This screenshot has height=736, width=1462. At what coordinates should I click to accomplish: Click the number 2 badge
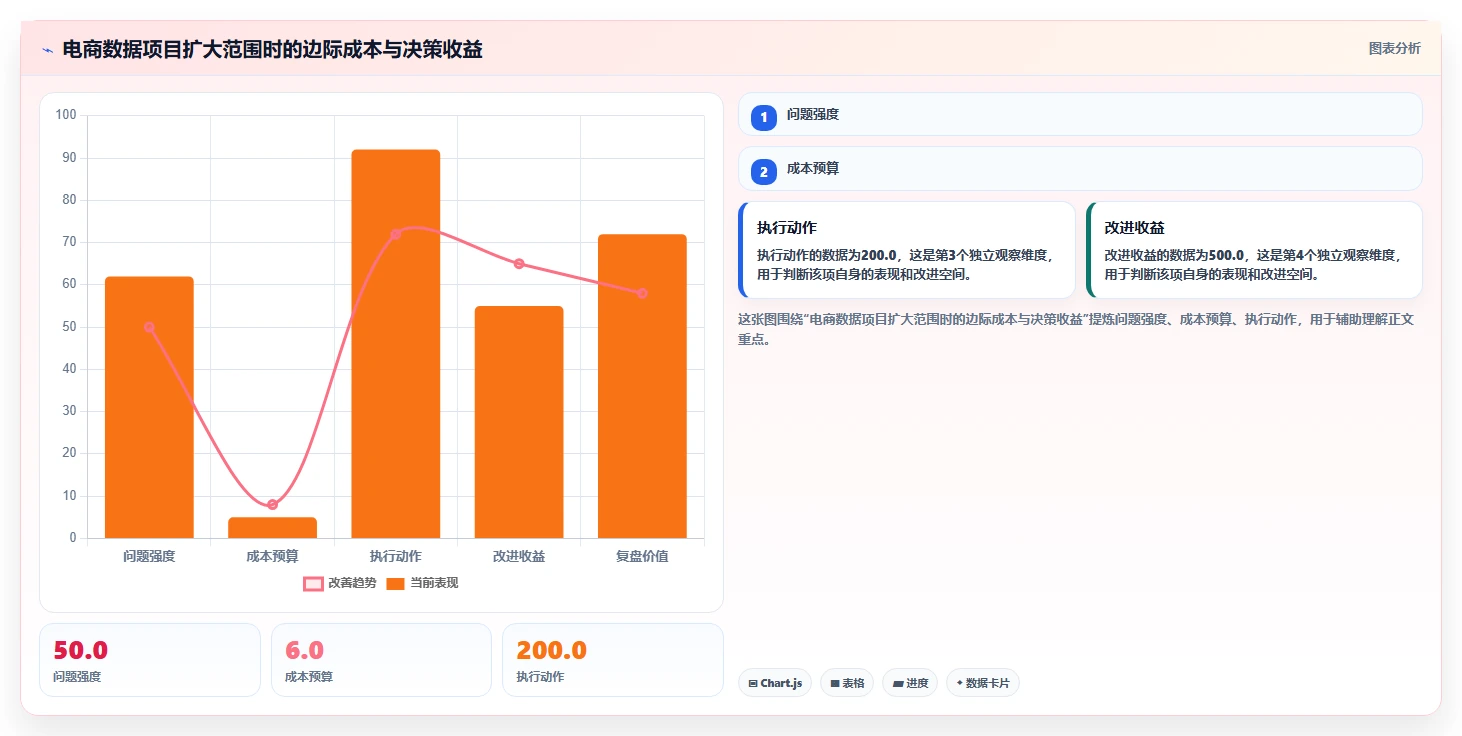[764, 172]
